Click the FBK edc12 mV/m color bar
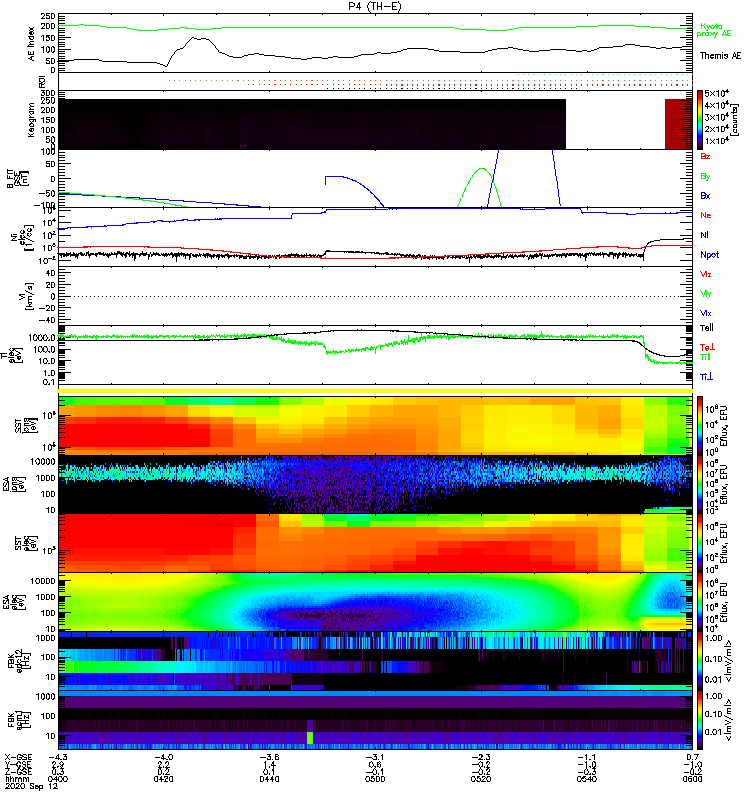 [x=699, y=661]
